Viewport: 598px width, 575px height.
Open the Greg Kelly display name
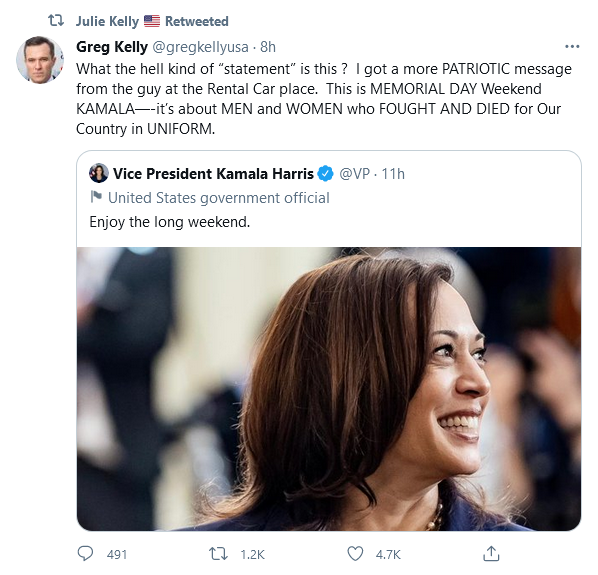(112, 47)
